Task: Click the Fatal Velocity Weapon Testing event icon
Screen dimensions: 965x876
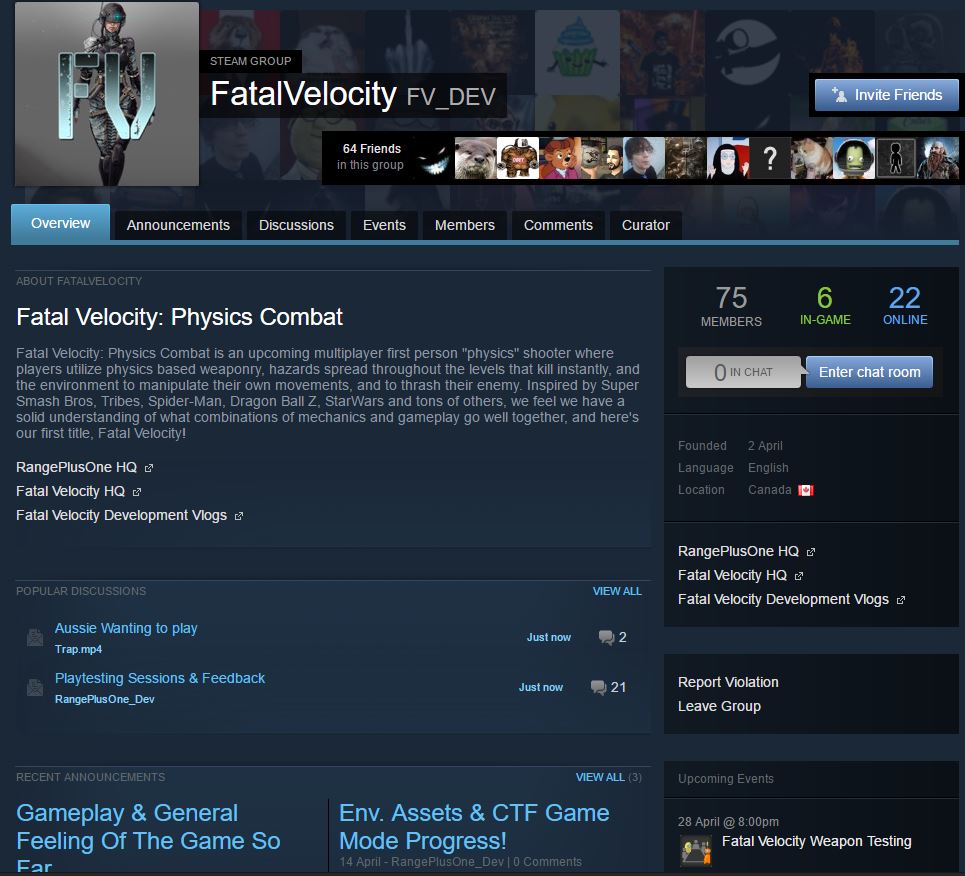Action: pyautogui.click(x=696, y=850)
